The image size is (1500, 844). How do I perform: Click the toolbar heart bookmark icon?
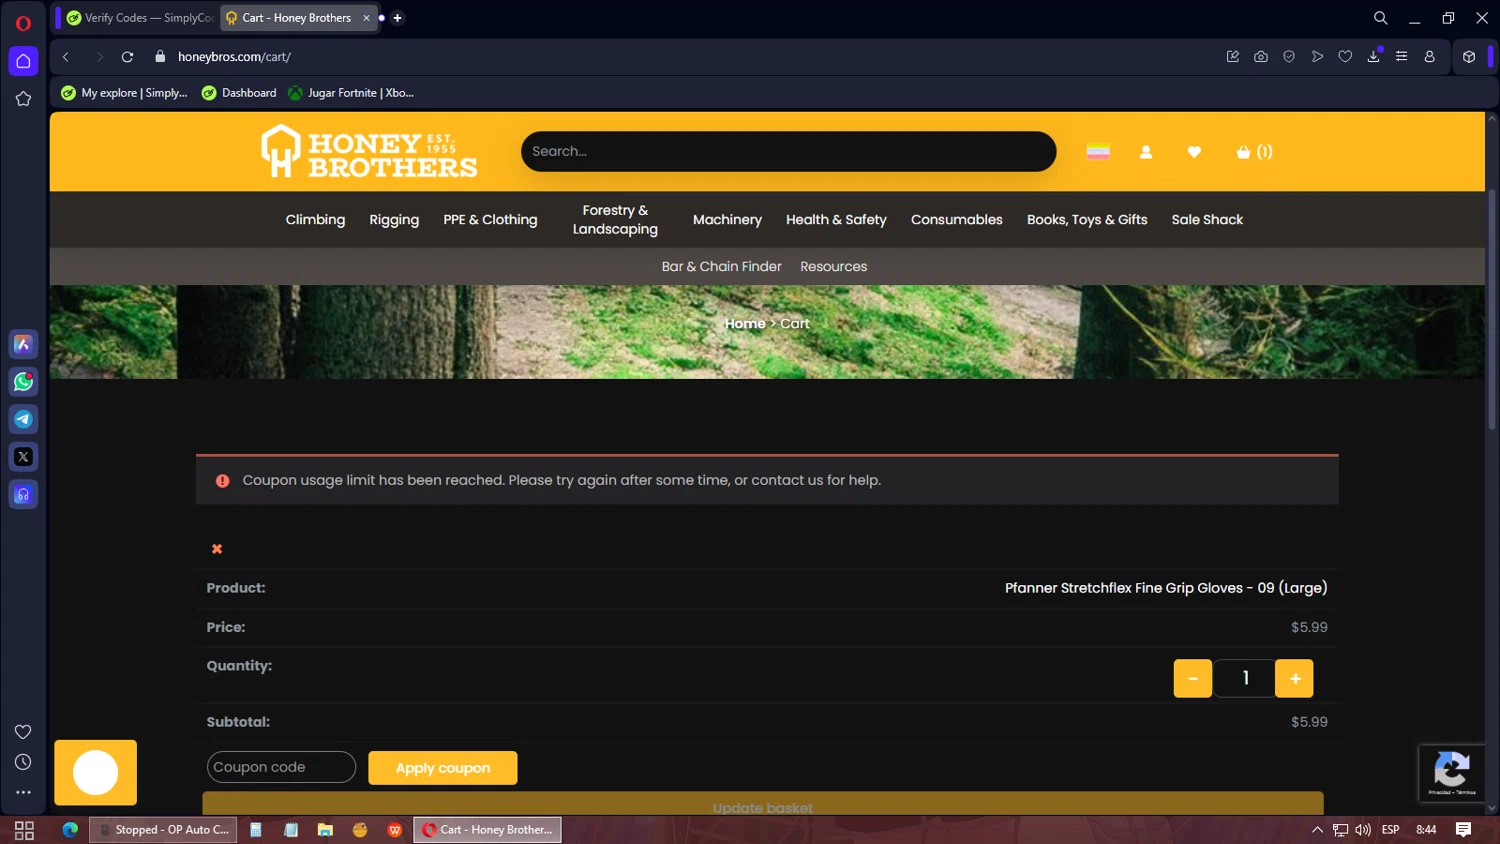pos(1345,57)
